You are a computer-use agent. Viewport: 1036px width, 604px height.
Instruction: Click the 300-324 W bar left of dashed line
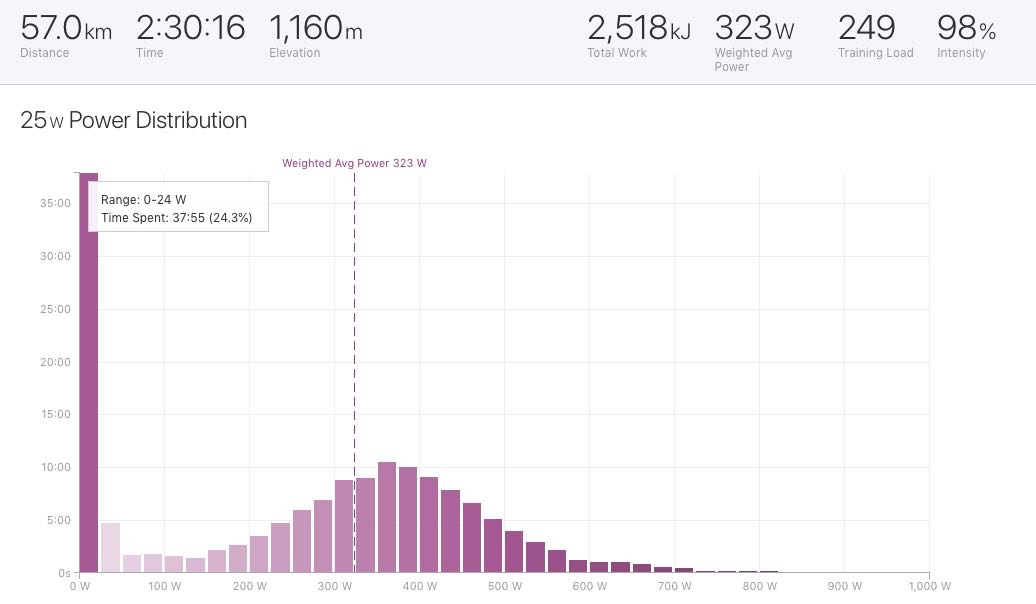[x=344, y=527]
